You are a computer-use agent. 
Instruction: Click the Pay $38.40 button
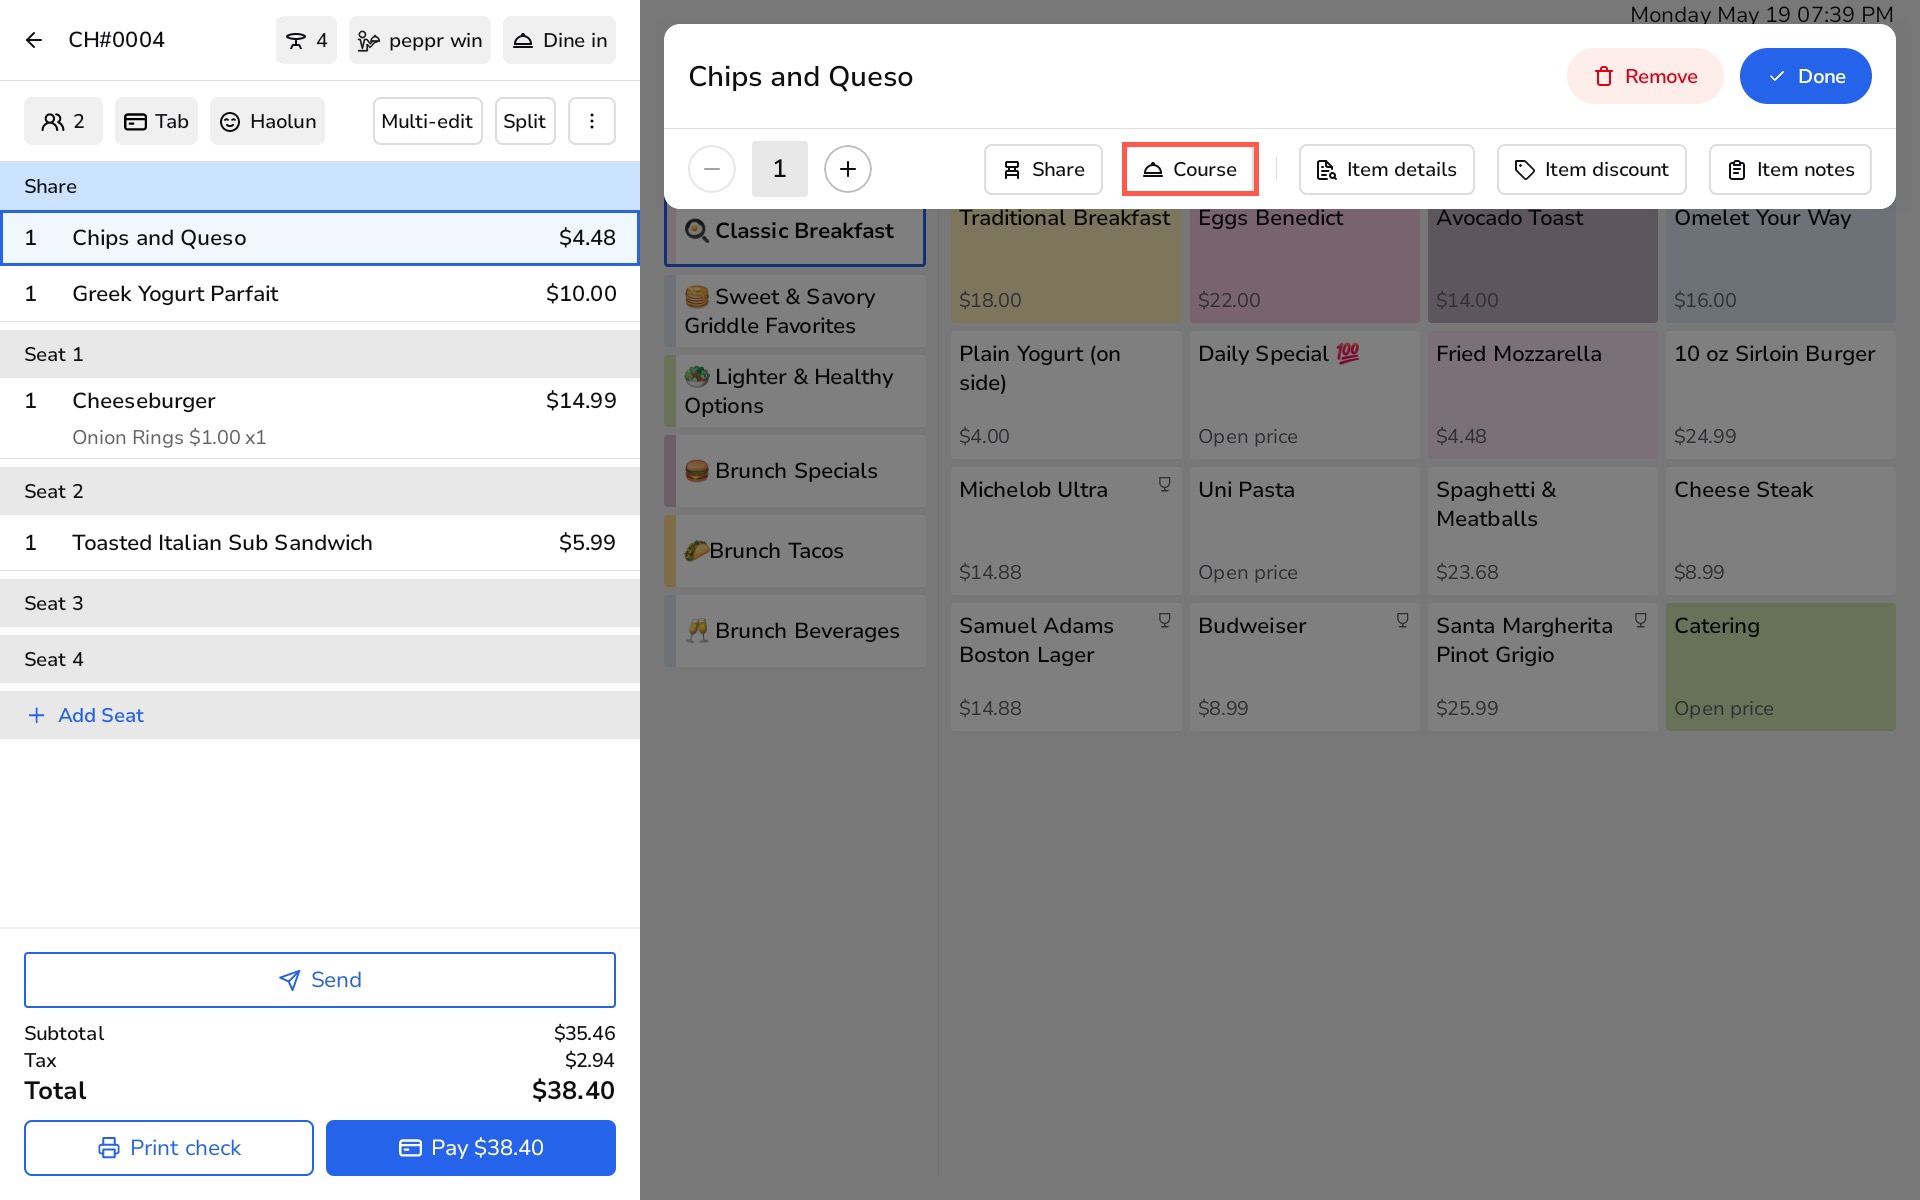[x=470, y=1147]
